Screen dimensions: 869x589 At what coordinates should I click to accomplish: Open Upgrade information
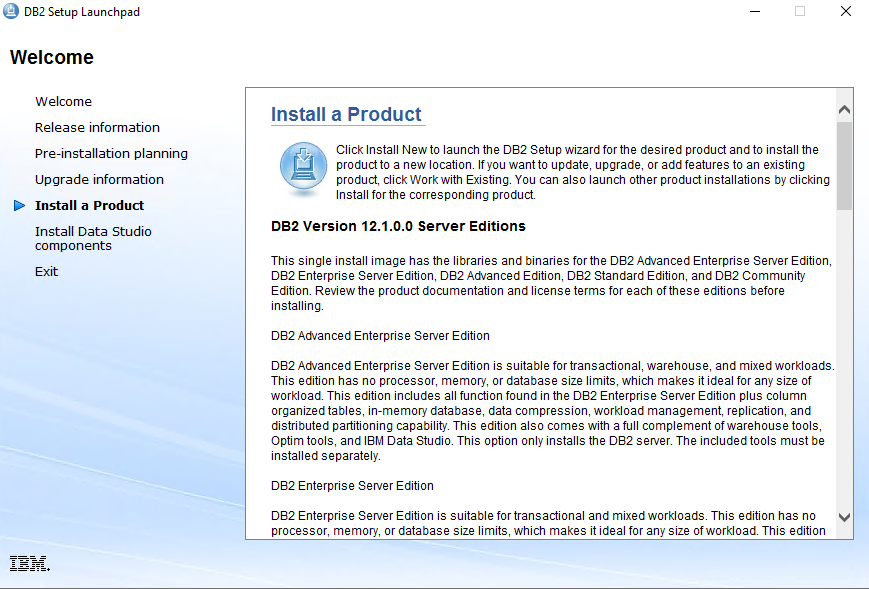coord(100,179)
